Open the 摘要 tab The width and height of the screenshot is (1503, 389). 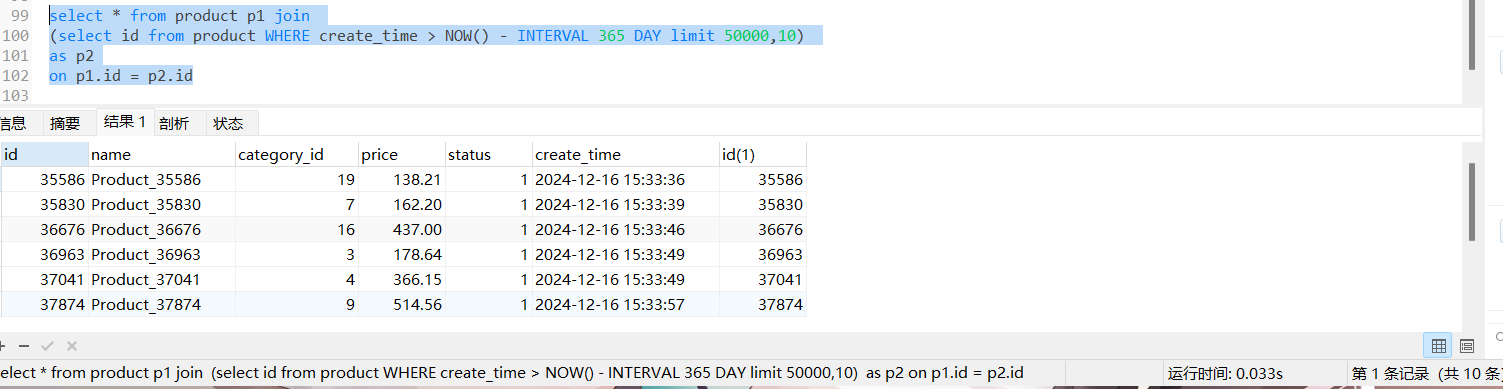[x=65, y=123]
